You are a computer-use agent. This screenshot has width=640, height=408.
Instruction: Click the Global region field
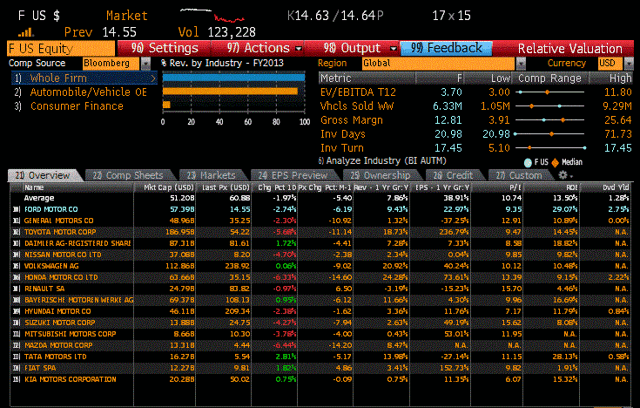(x=438, y=63)
